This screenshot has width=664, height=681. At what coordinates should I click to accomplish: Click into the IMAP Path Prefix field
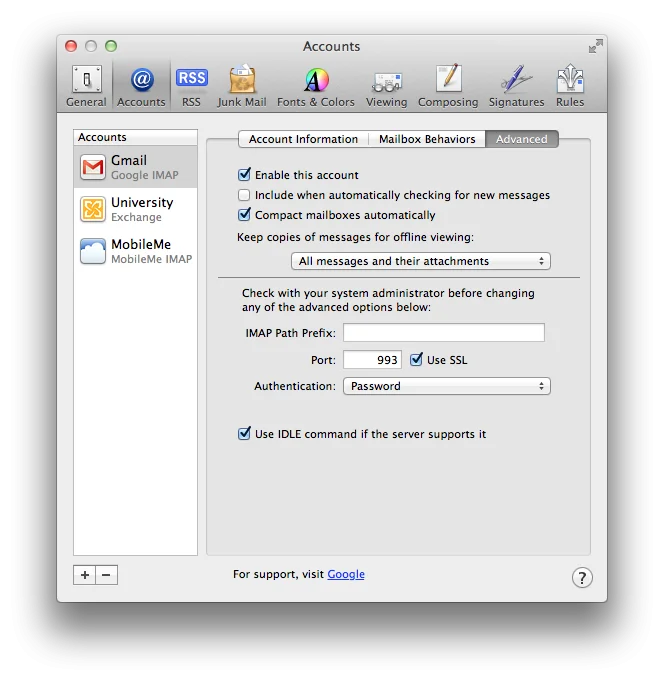(x=444, y=332)
